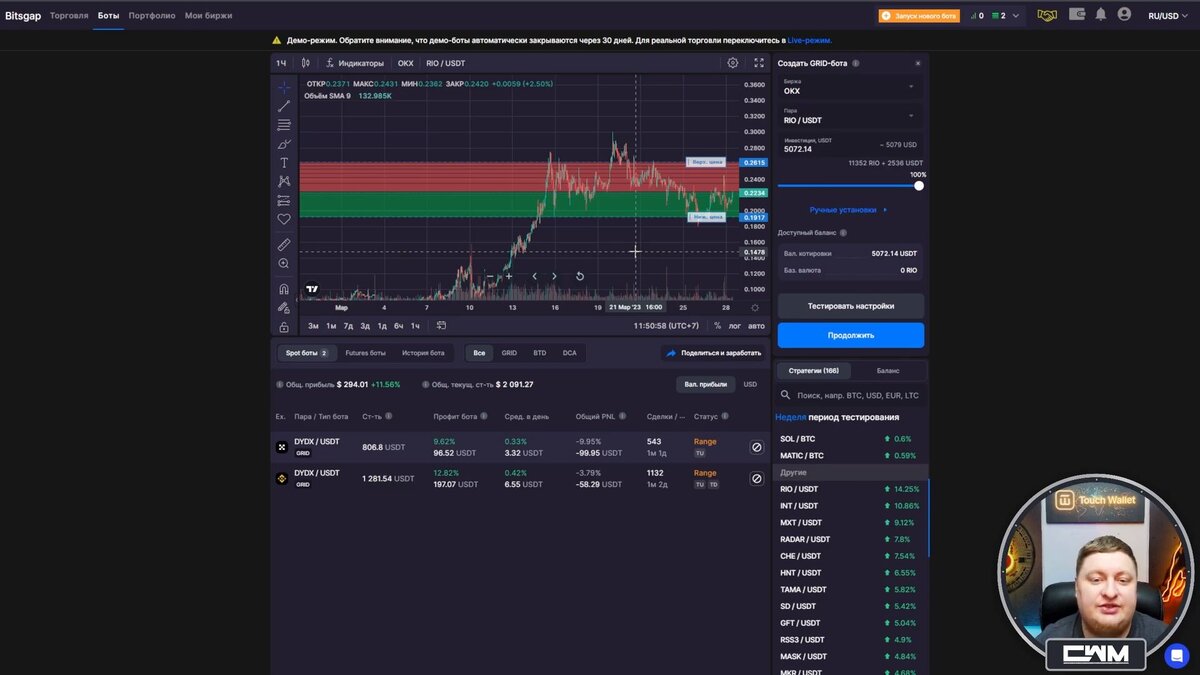Switch to the Futures боты tab
Viewport: 1200px width, 675px height.
[x=365, y=353]
